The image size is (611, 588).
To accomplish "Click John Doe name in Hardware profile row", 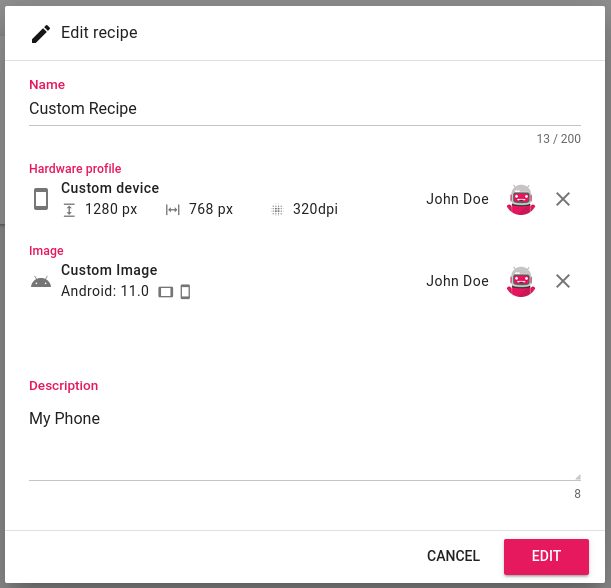I will 457,199.
